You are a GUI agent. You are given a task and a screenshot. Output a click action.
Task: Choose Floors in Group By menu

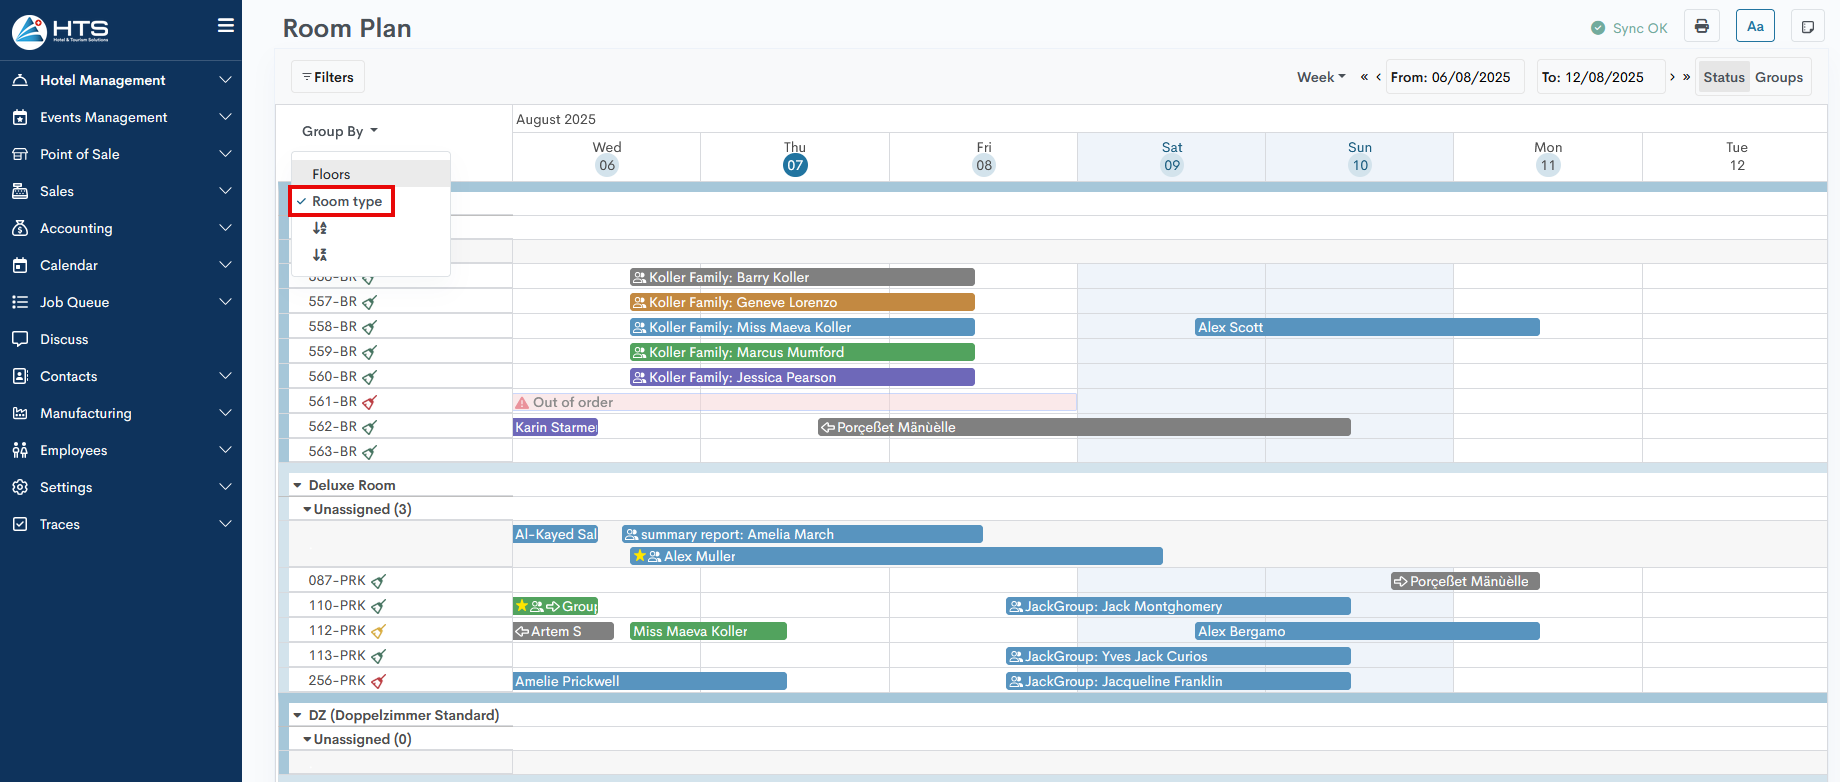(331, 174)
